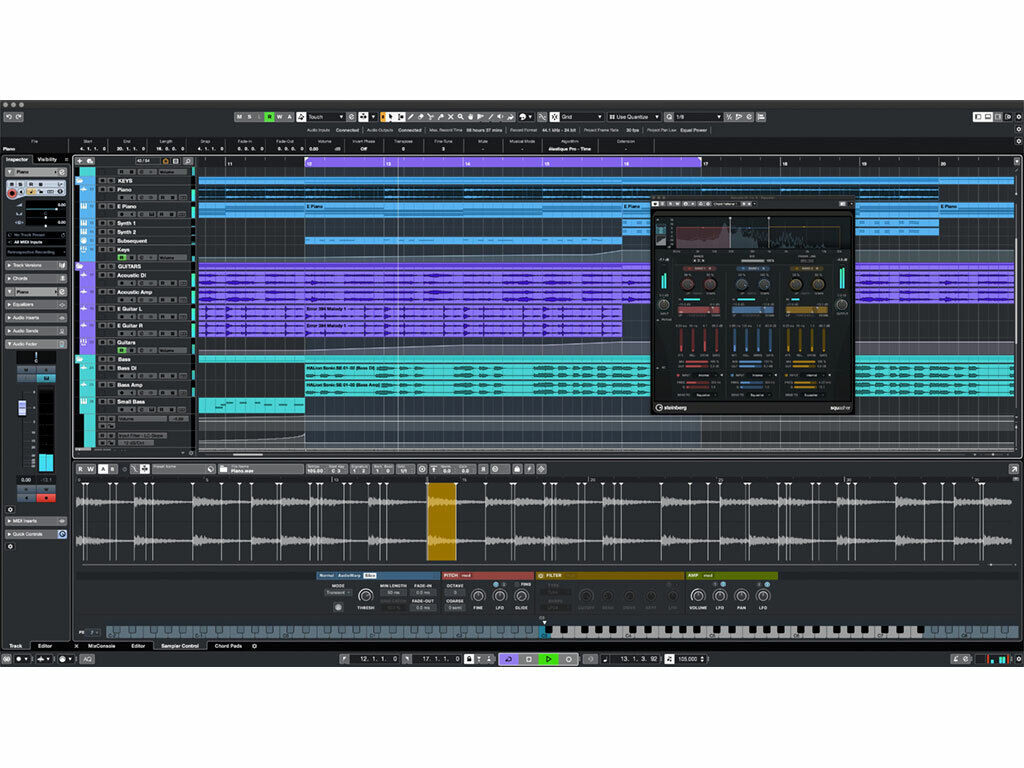Click the GUITARS folder track icon

pyautogui.click(x=79, y=266)
